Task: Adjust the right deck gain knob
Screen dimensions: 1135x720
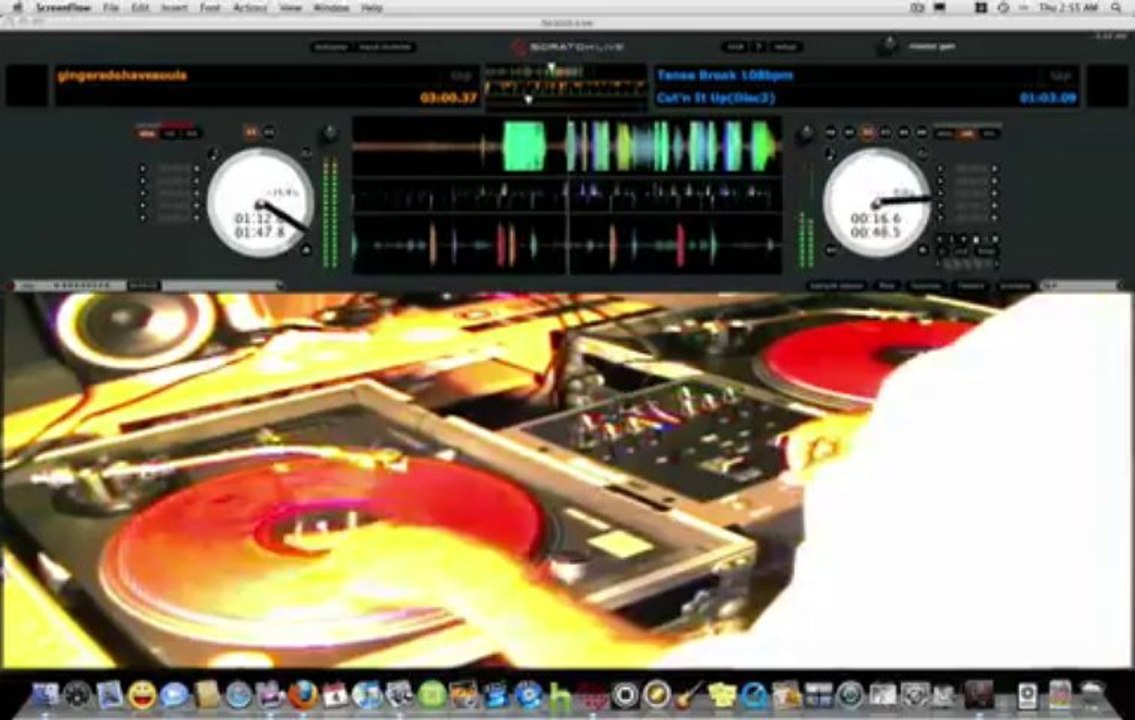Action: pyautogui.click(x=804, y=134)
